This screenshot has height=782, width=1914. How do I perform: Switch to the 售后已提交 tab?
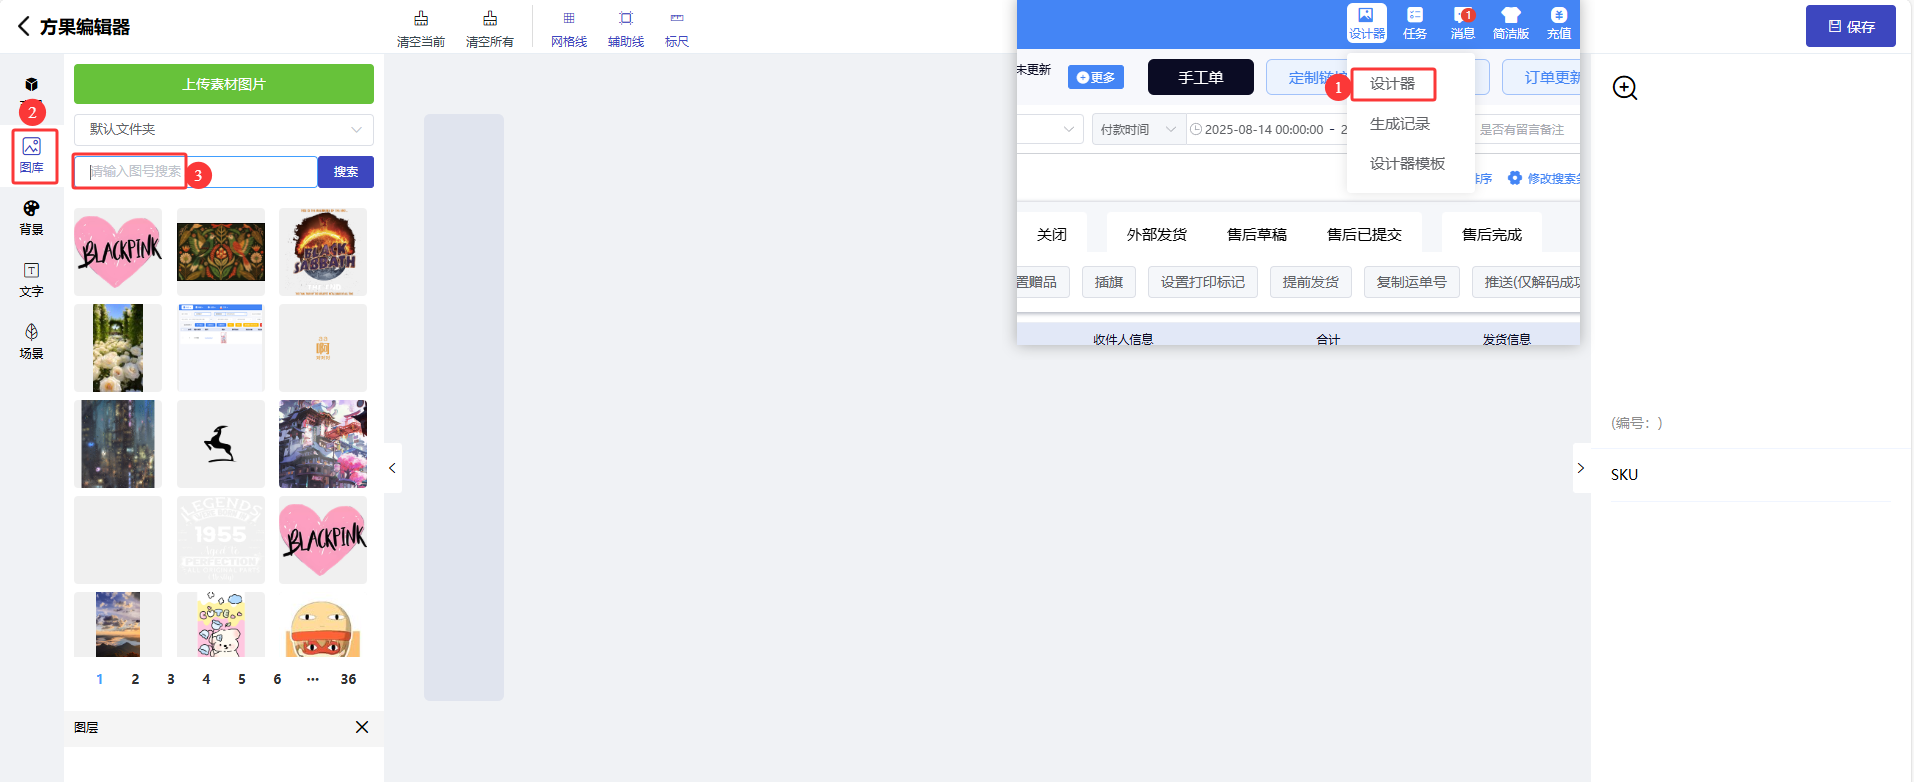point(1364,234)
